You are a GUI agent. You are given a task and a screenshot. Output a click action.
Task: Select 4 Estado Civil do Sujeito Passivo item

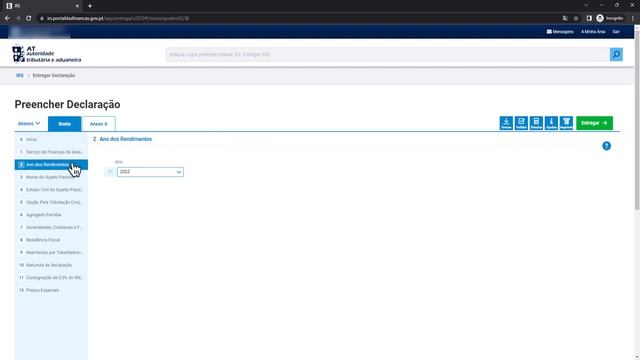(51, 190)
